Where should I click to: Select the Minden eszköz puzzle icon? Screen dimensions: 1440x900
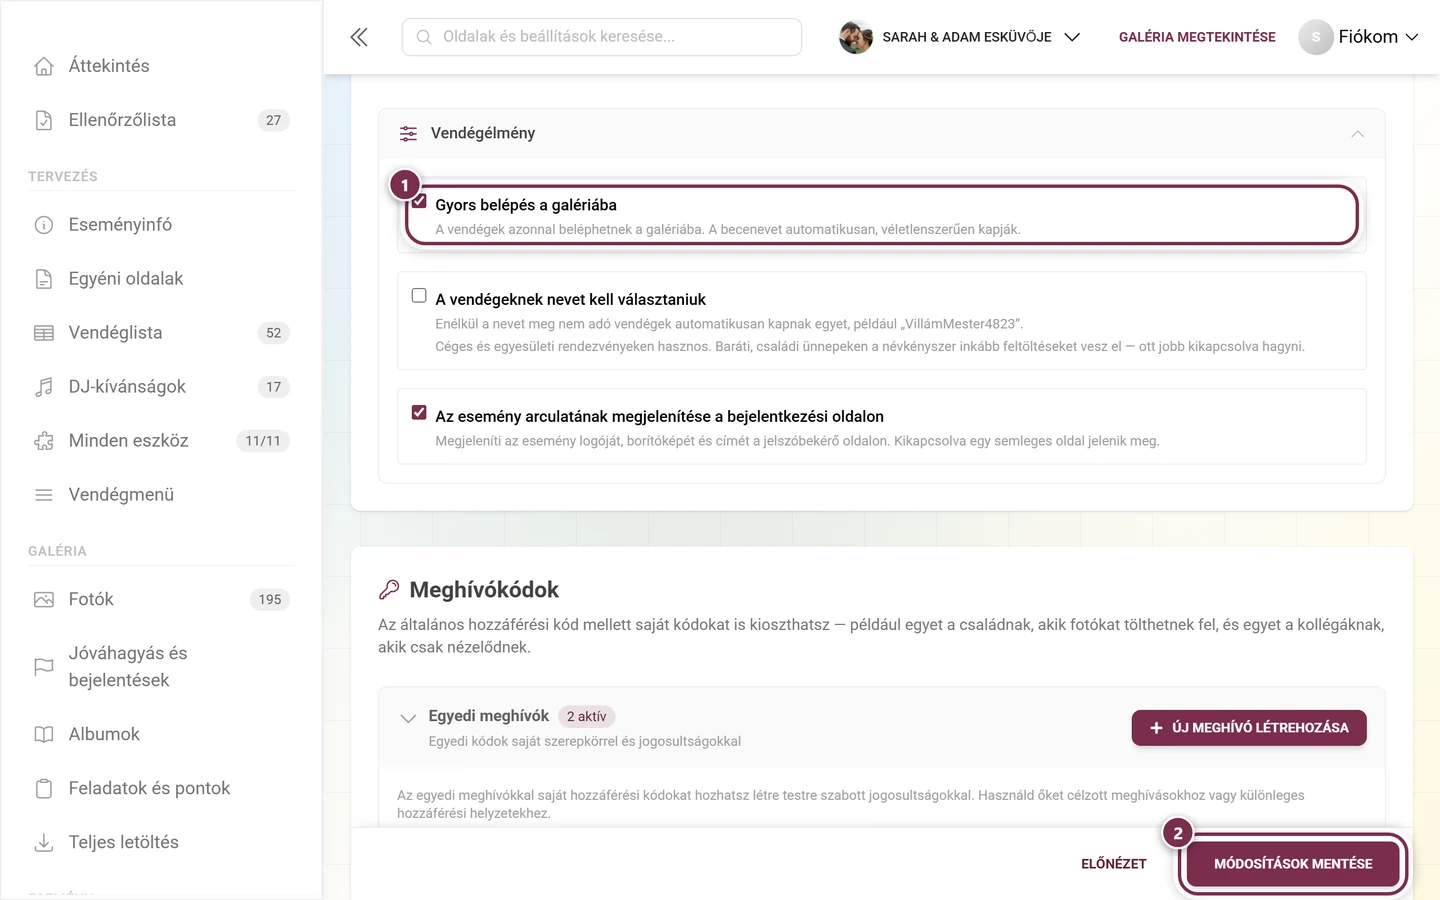(x=44, y=441)
